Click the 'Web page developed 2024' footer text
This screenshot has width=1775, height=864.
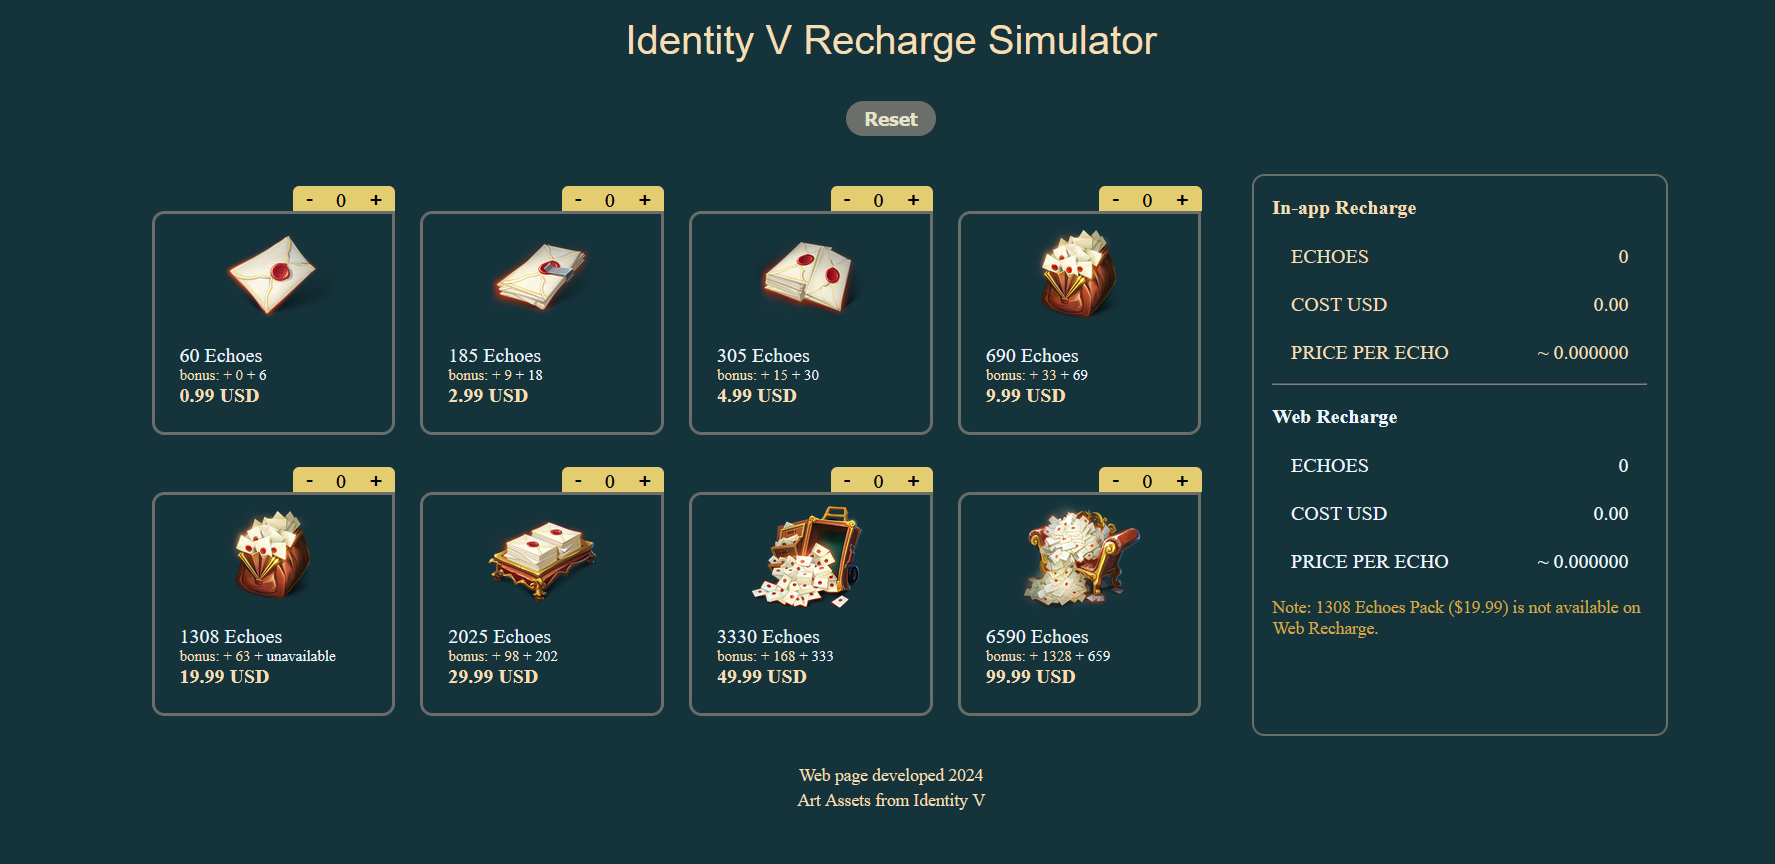click(891, 775)
